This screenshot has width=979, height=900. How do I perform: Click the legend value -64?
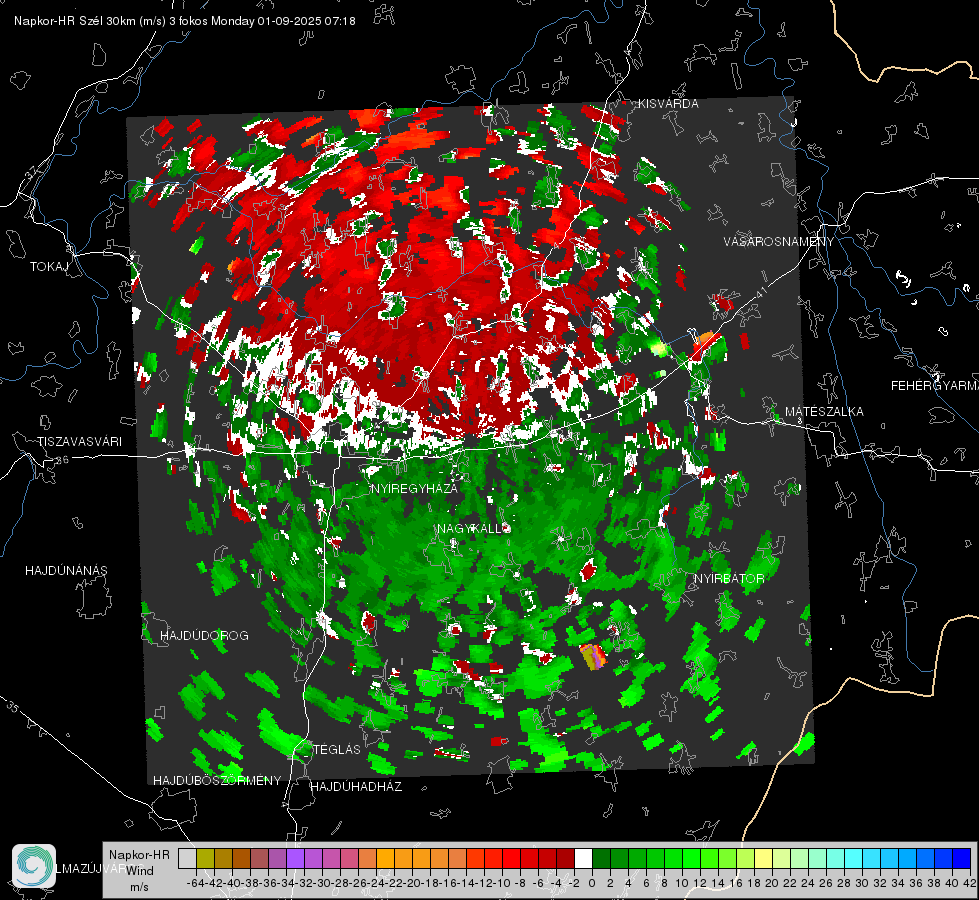coord(195,884)
